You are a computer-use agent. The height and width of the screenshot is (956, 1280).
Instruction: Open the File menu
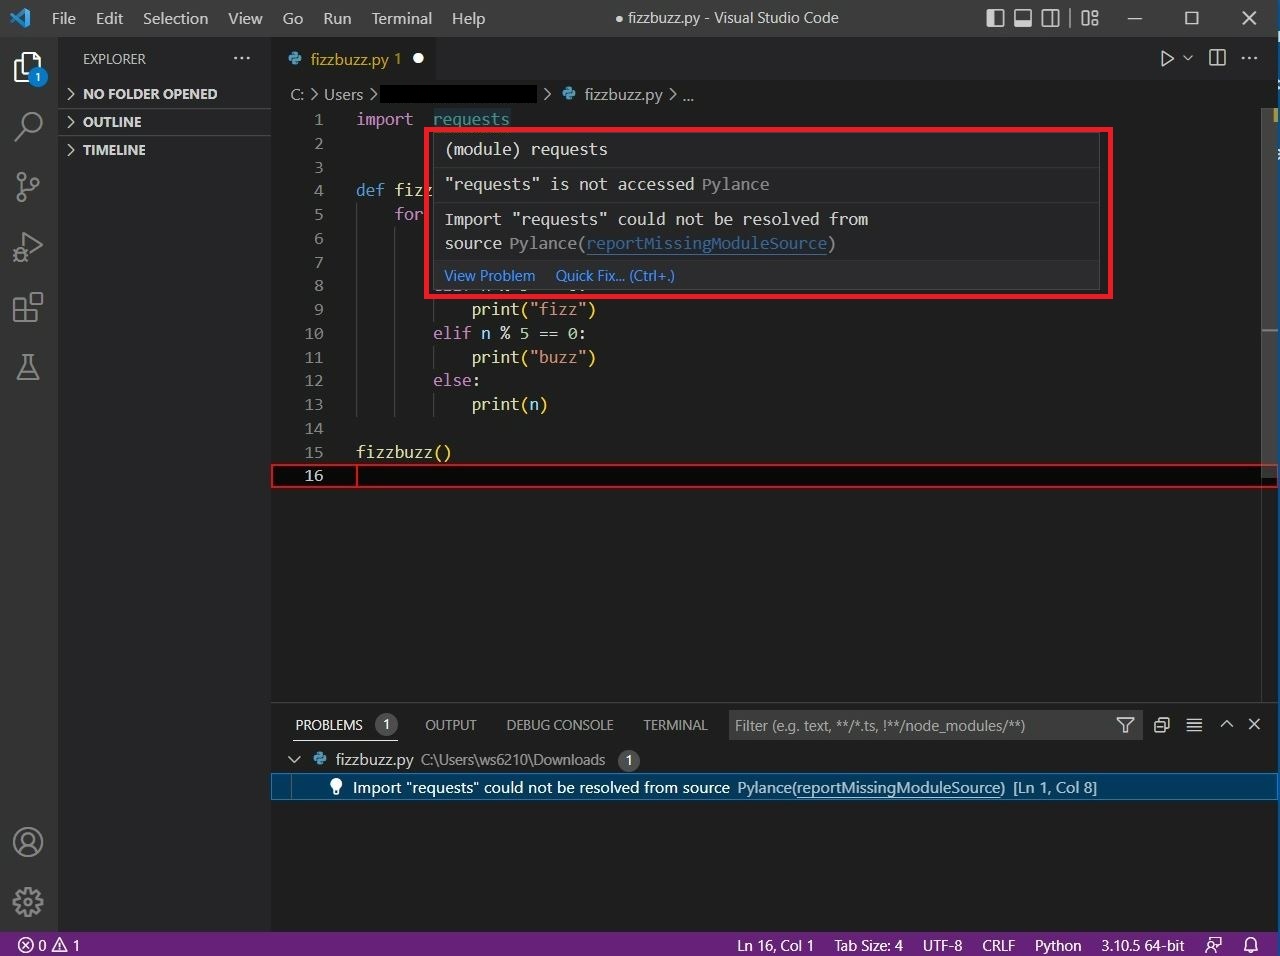click(63, 18)
